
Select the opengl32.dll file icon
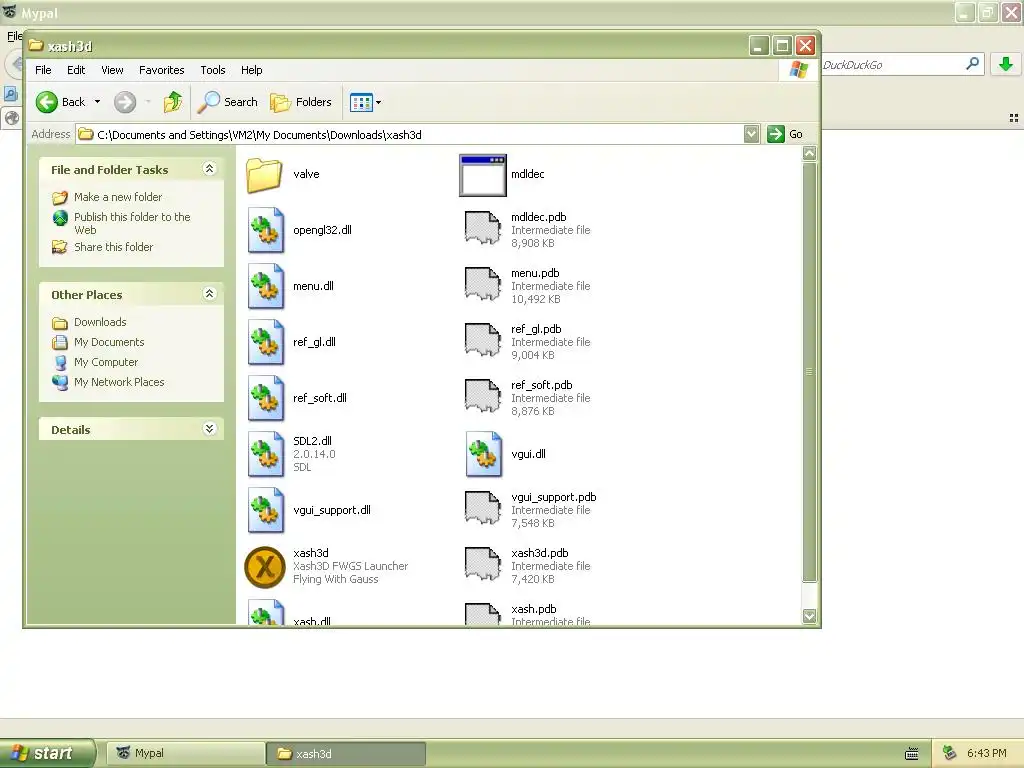[x=266, y=230]
